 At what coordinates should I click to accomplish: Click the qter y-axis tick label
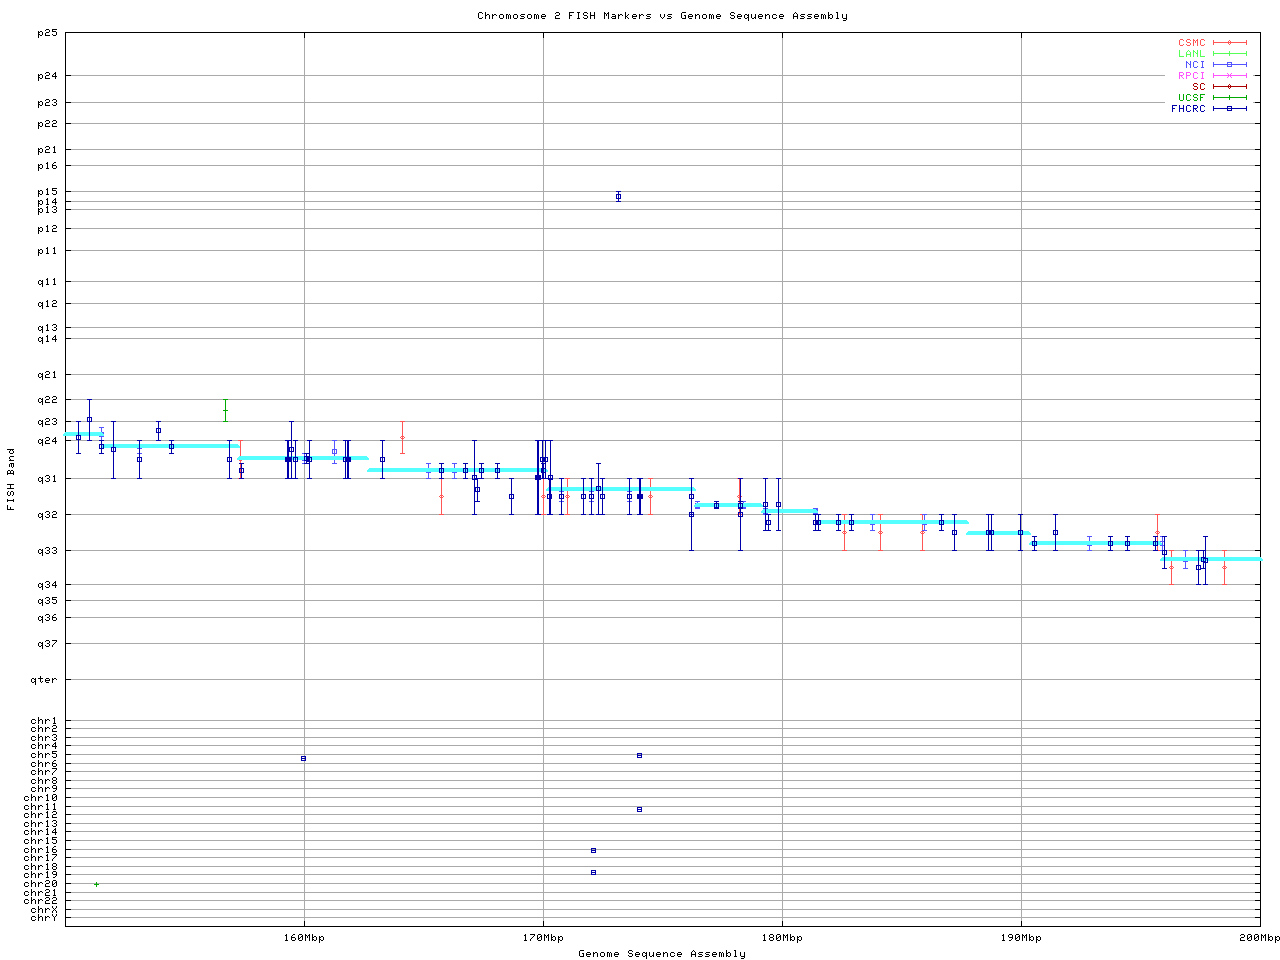coord(47,680)
